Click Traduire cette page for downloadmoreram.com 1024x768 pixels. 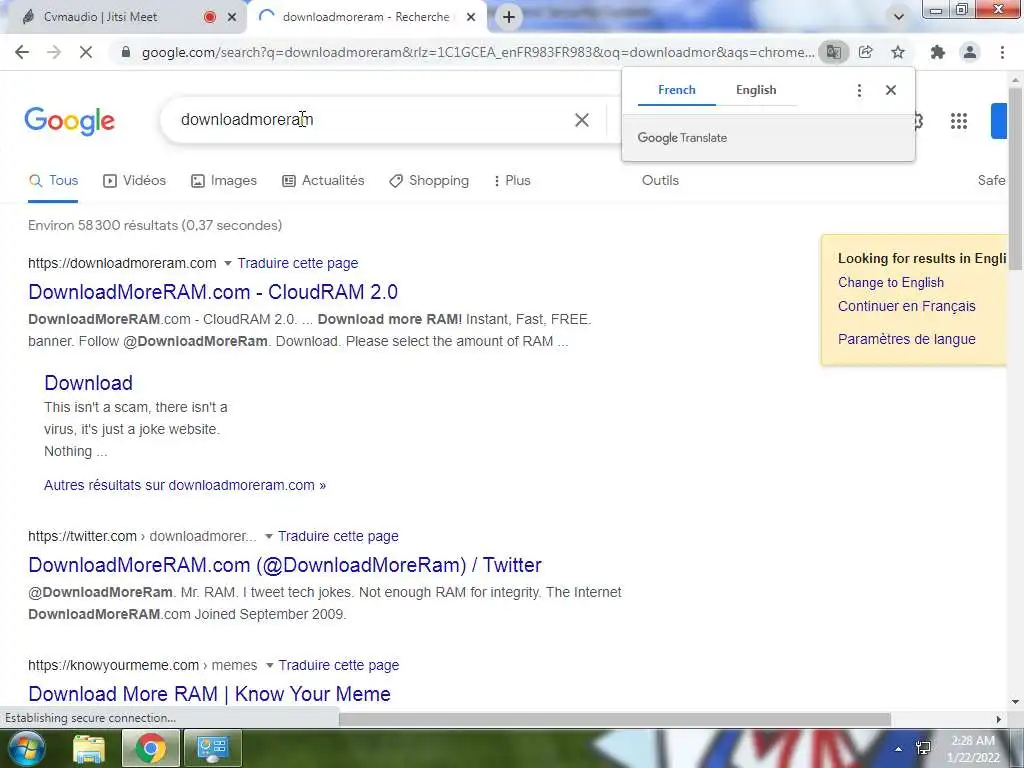[298, 263]
